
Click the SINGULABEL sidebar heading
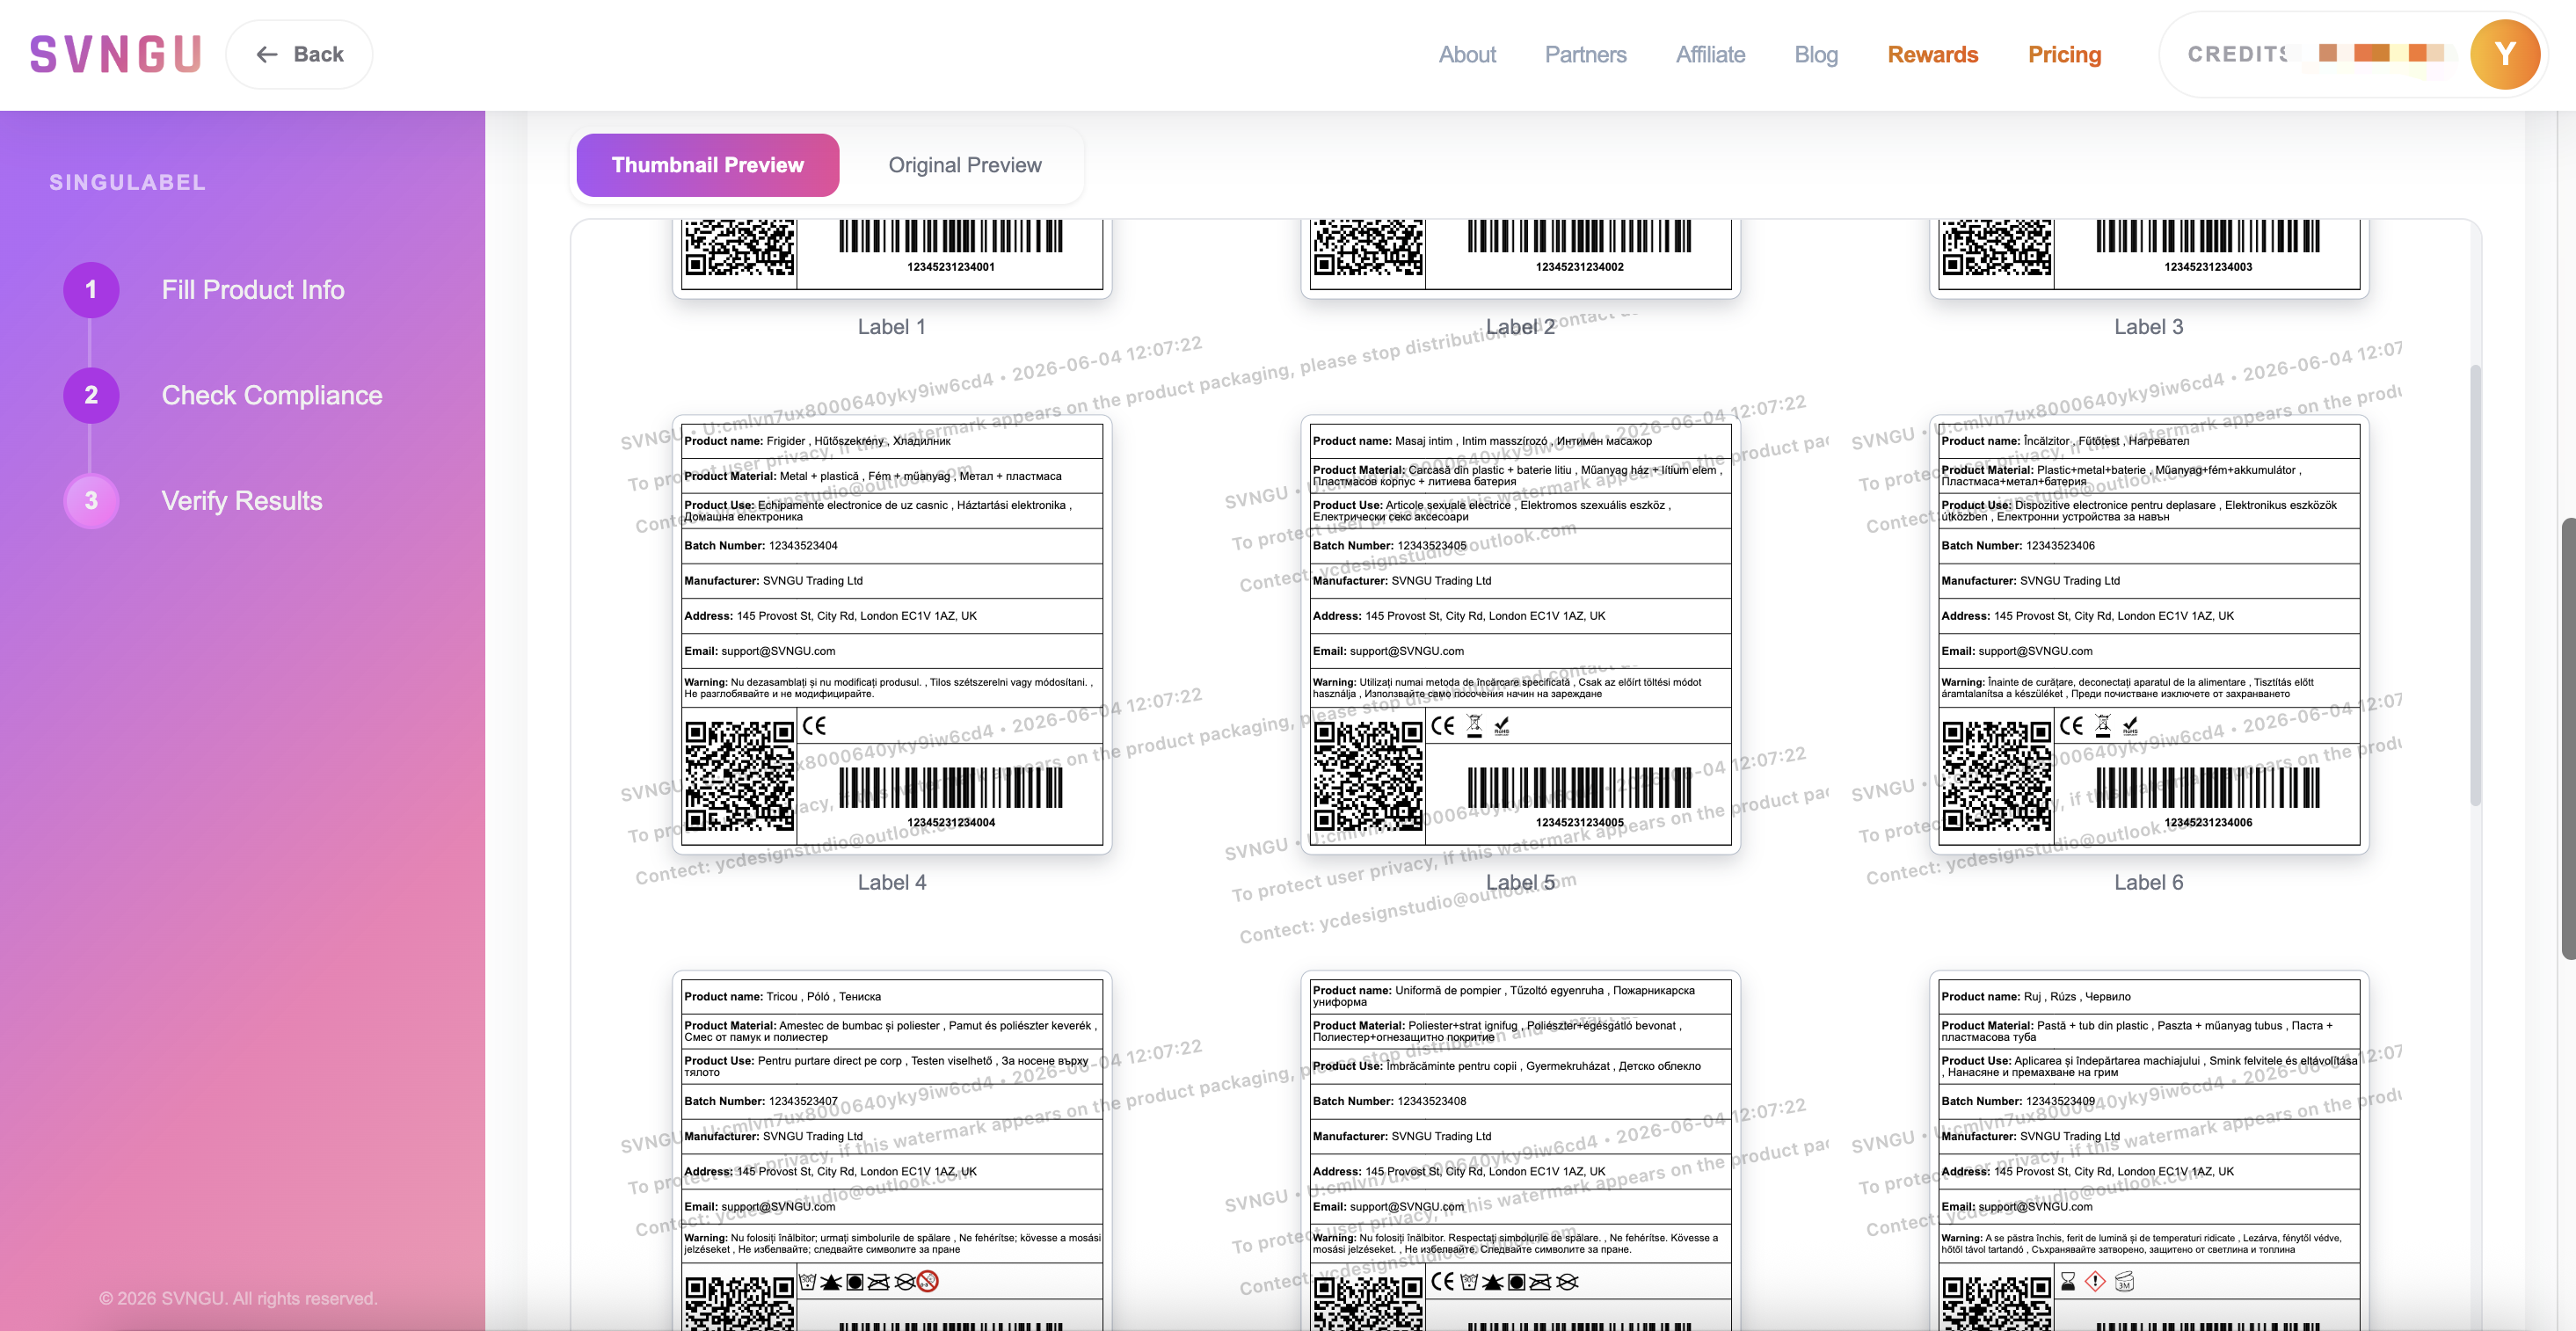tap(127, 182)
